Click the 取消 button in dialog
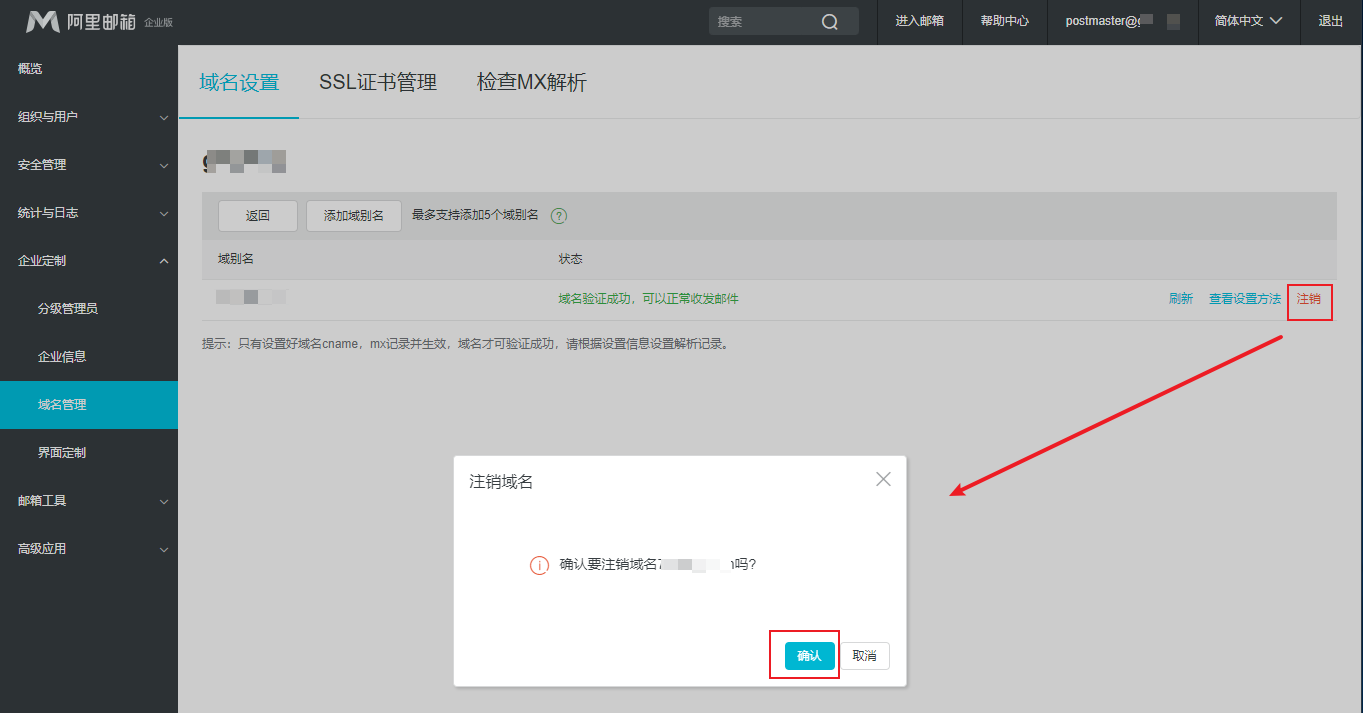The height and width of the screenshot is (713, 1363). tap(864, 656)
